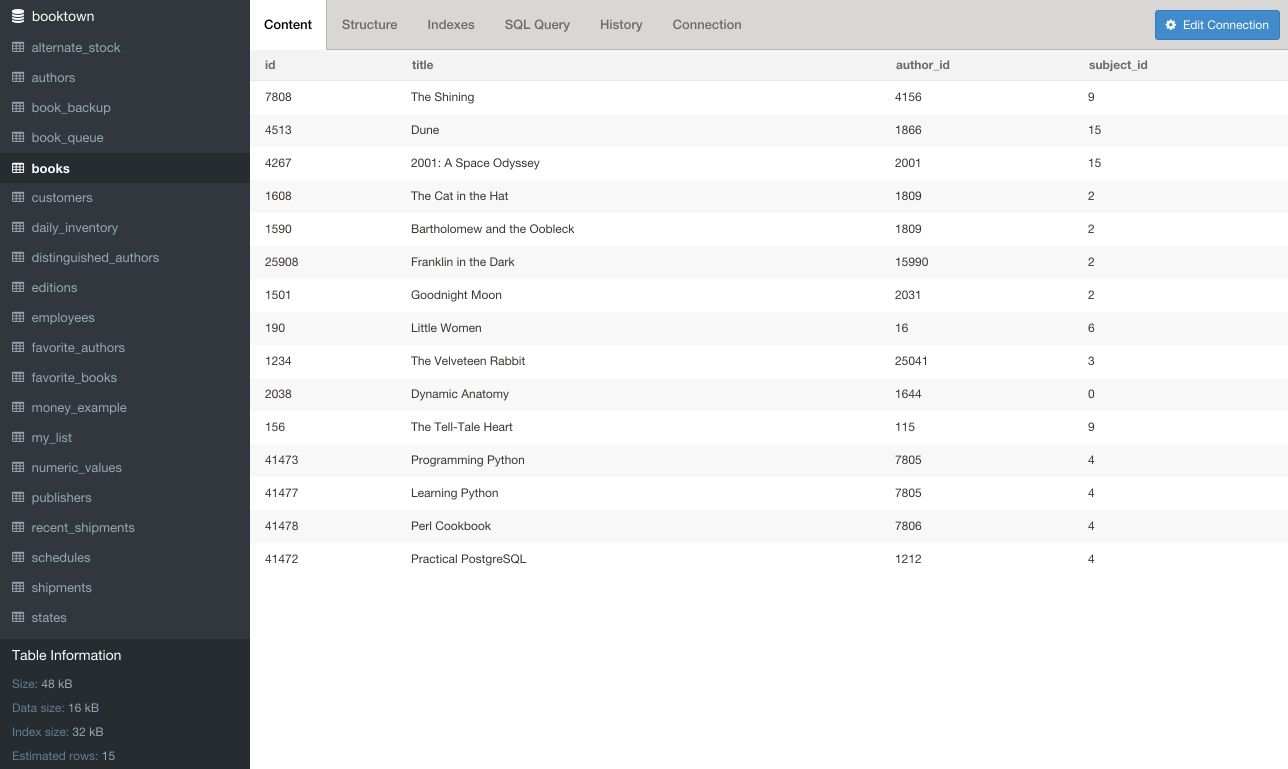
Task: Click the table icon beside customers
Action: click(x=18, y=198)
